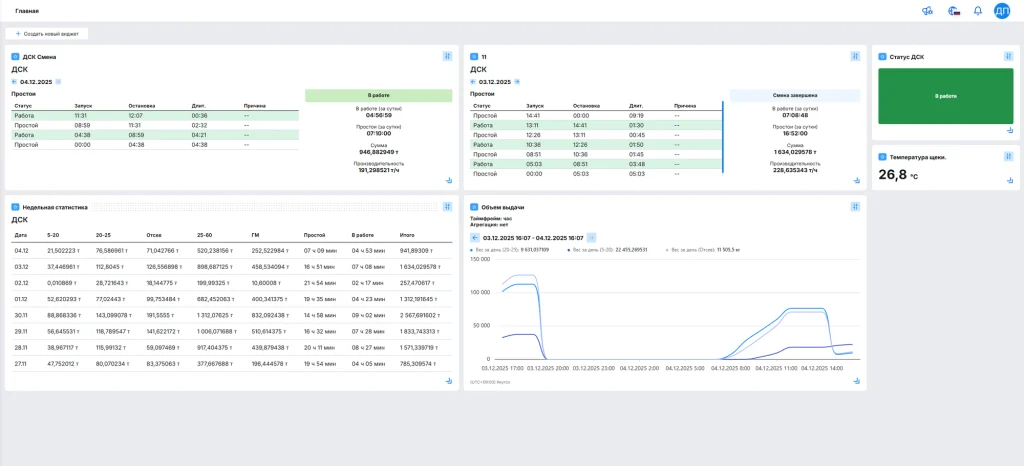Click widget 11 Работа row starting 05:03
The image size is (1024, 466).
coord(596,164)
